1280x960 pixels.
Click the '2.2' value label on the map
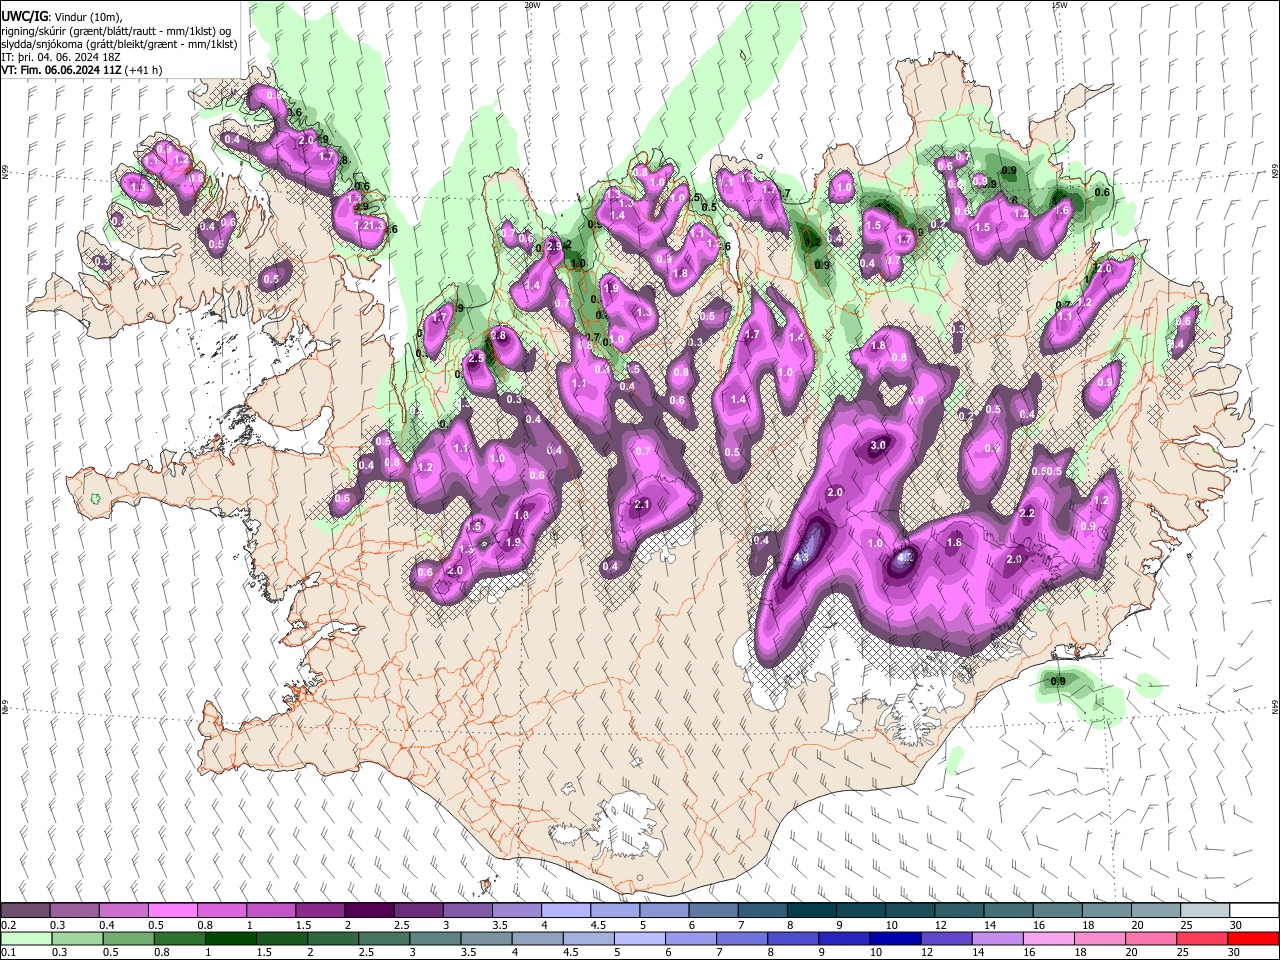point(1026,513)
